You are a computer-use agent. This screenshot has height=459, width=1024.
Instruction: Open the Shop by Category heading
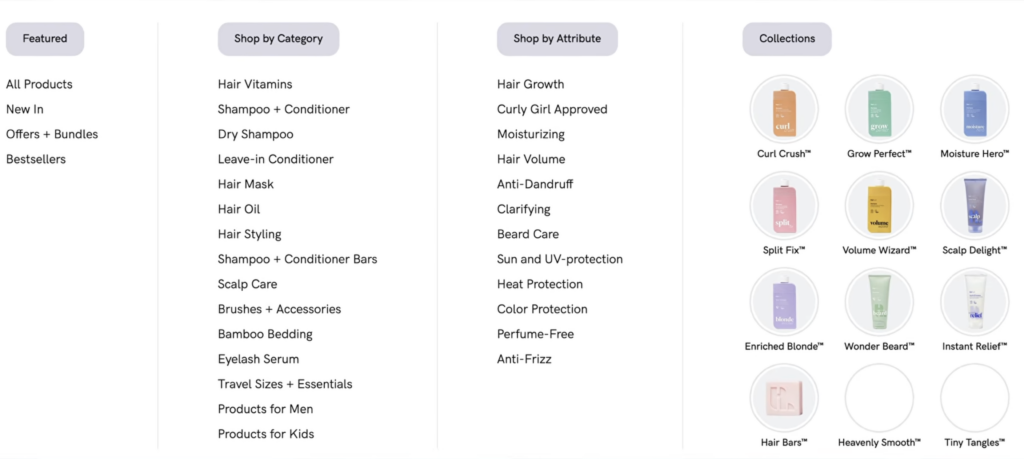coord(278,39)
